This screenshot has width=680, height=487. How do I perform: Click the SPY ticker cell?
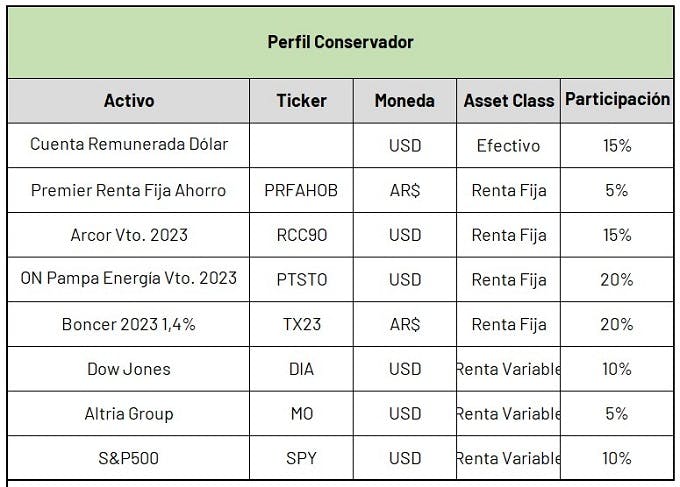click(301, 458)
